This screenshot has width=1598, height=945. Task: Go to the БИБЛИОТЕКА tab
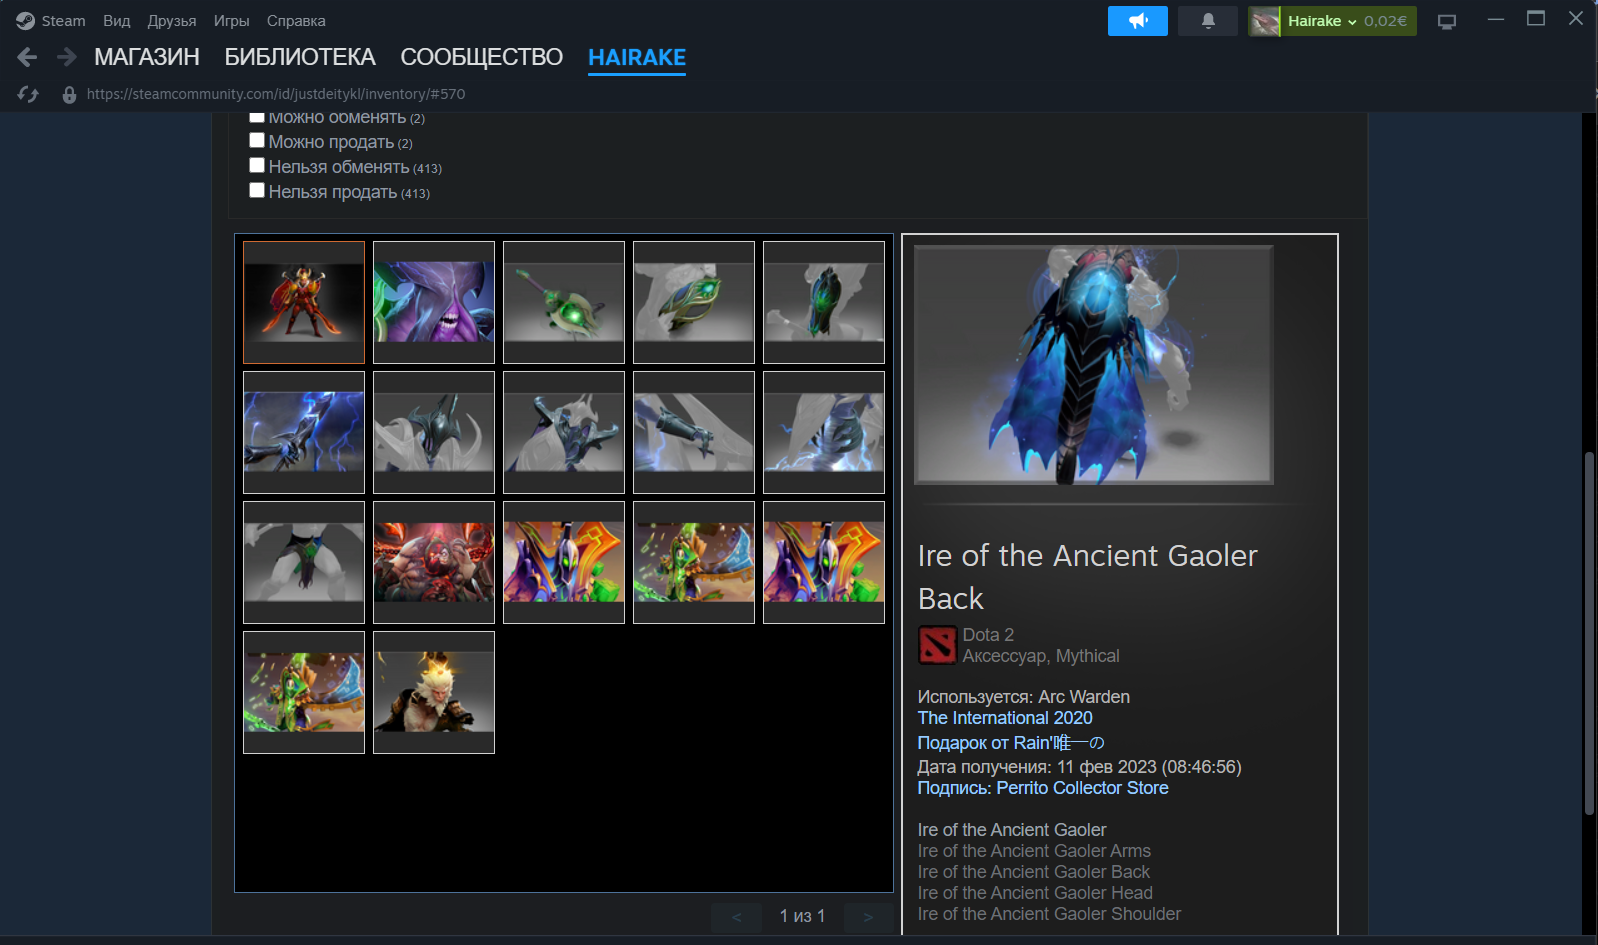(x=300, y=57)
